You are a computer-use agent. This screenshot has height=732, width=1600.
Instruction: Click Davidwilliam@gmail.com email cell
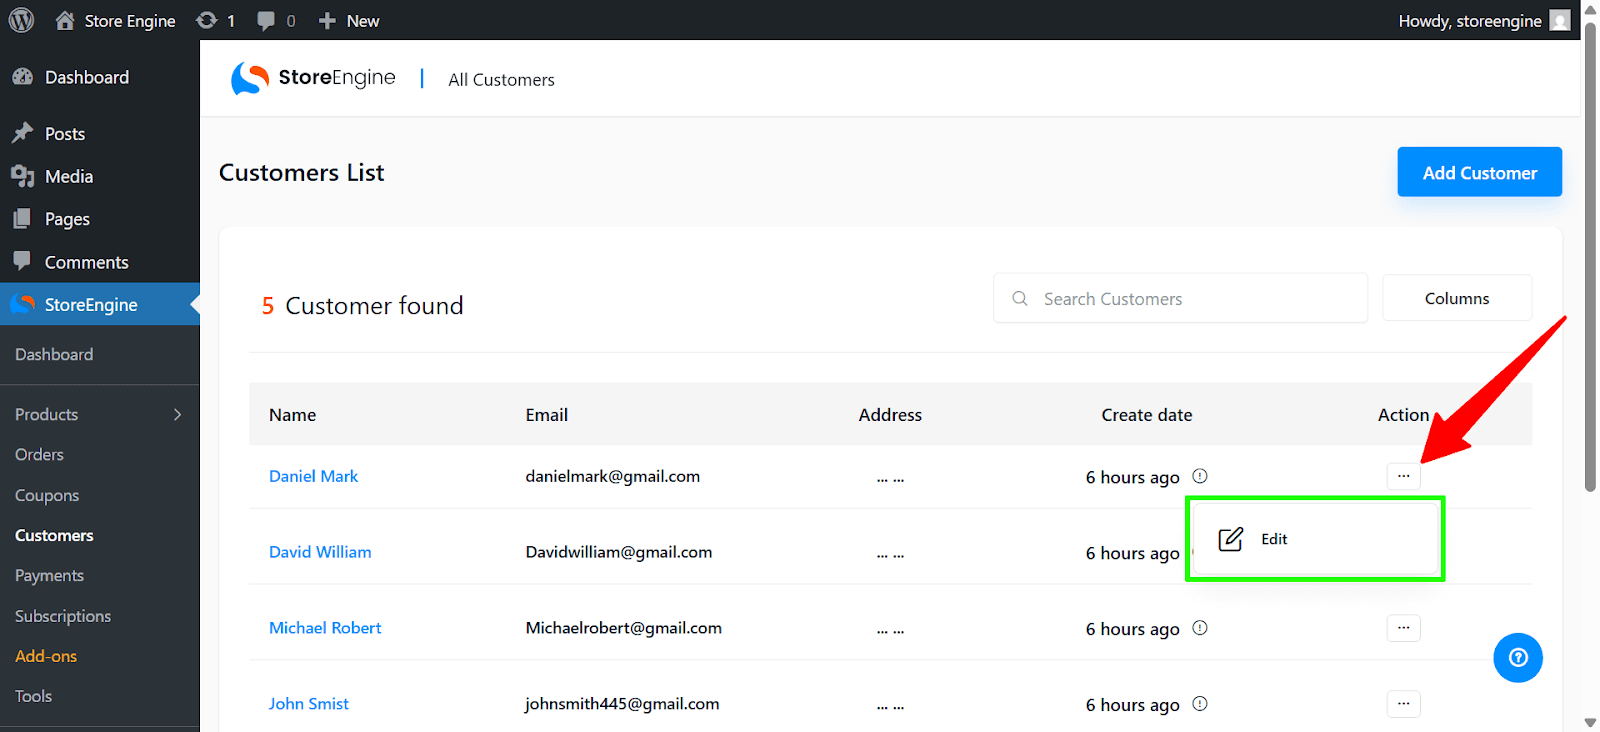pos(619,552)
